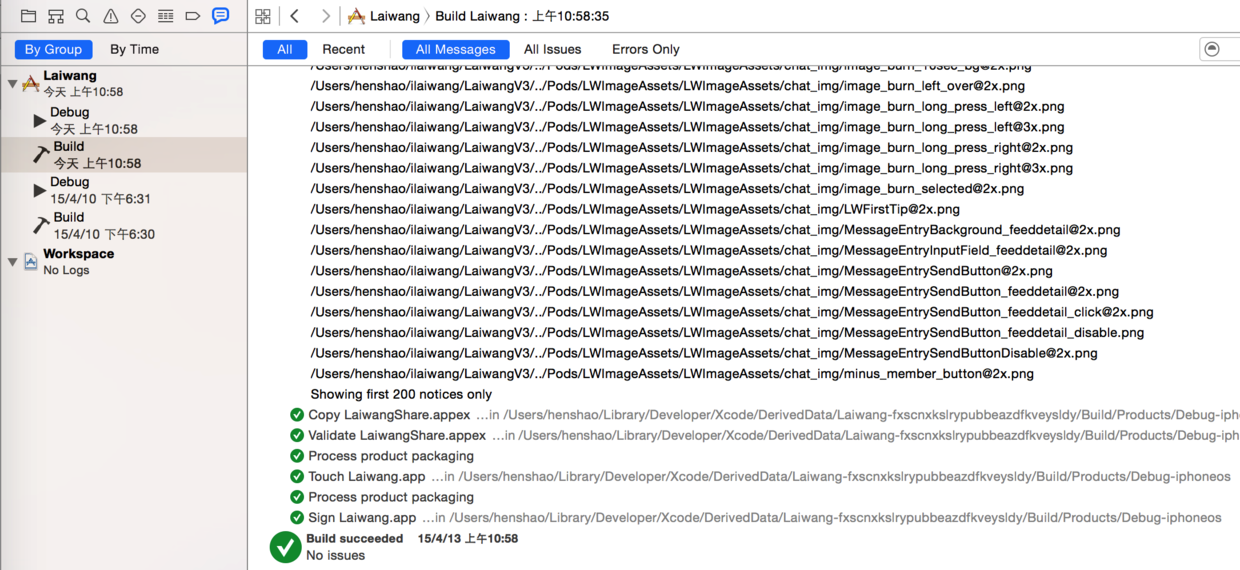This screenshot has width=1240, height=570.
Task: Click the Build succeeded summary text
Action: 355,539
